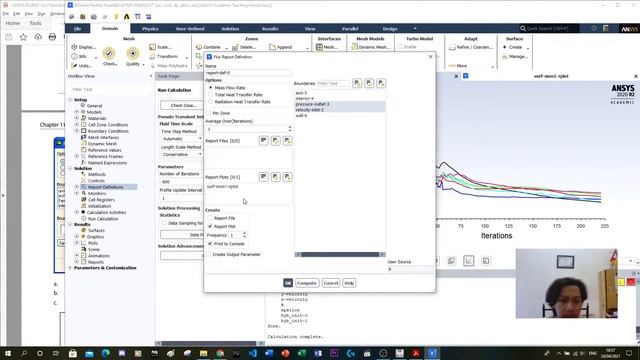Open Windows Start menu on taskbar
Screen dimensions: 640x360
[8, 353]
